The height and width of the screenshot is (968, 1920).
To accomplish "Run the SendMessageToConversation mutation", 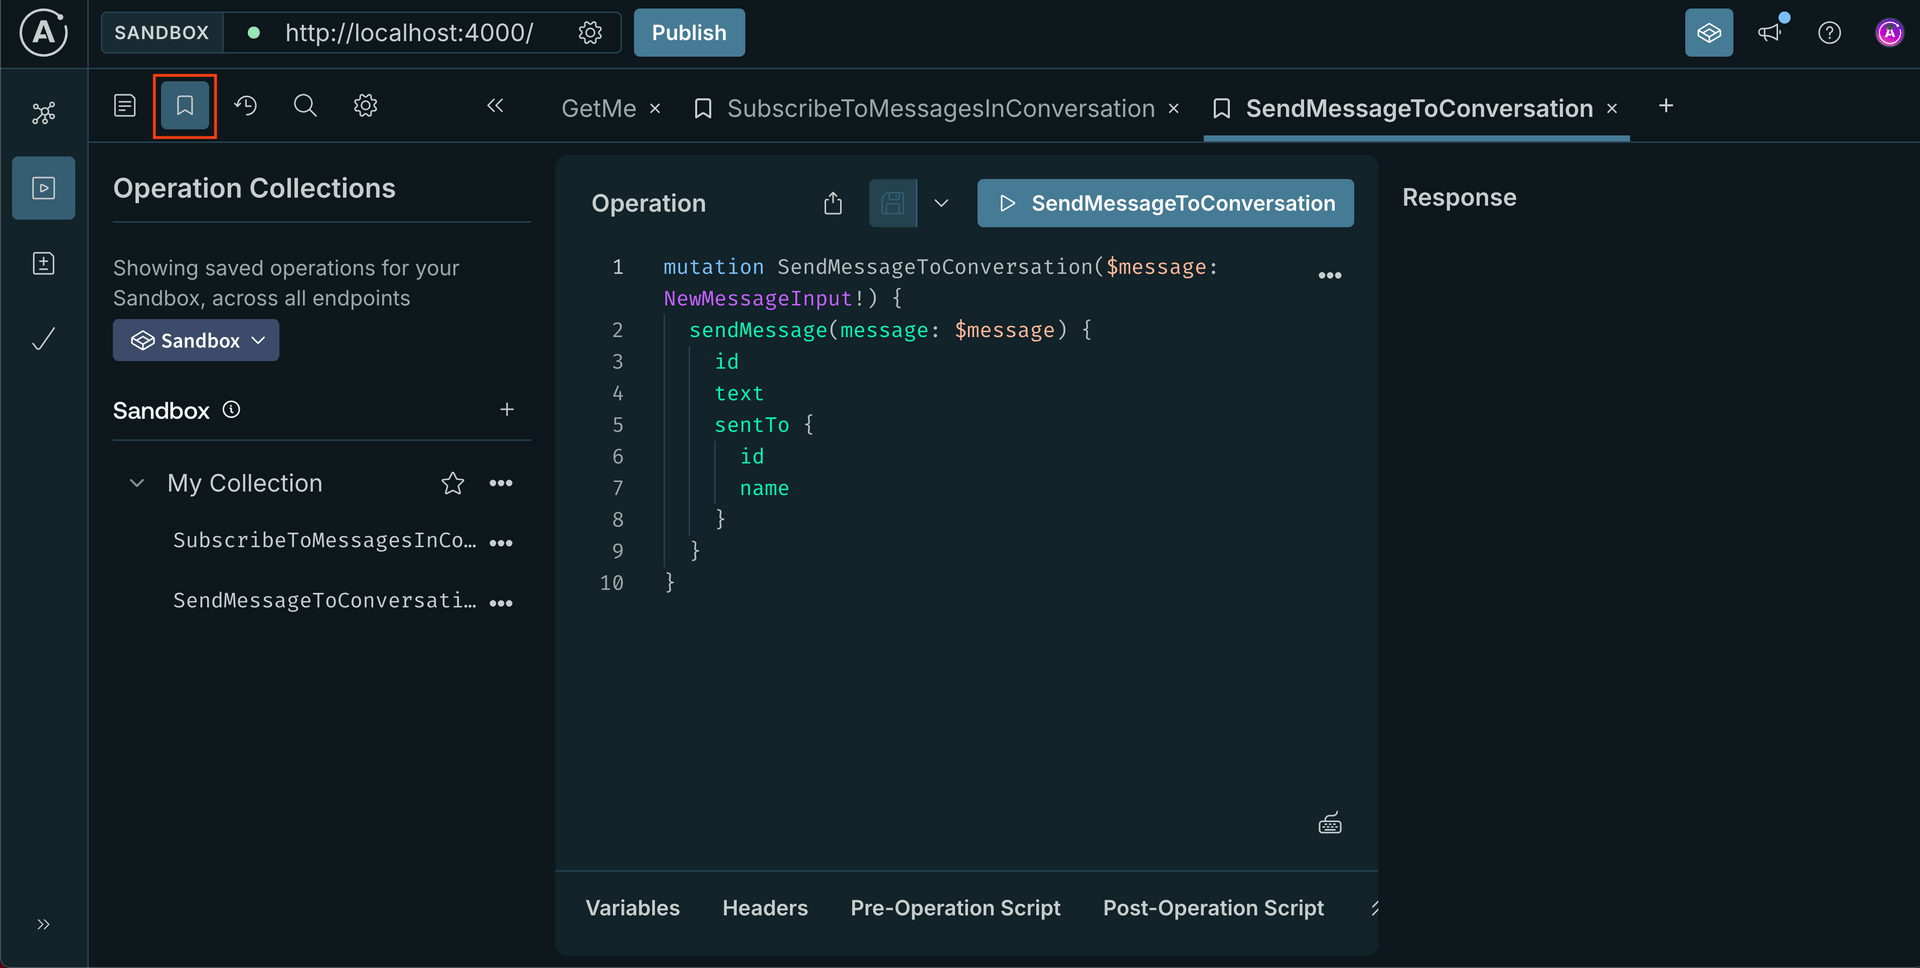I will coord(1164,203).
